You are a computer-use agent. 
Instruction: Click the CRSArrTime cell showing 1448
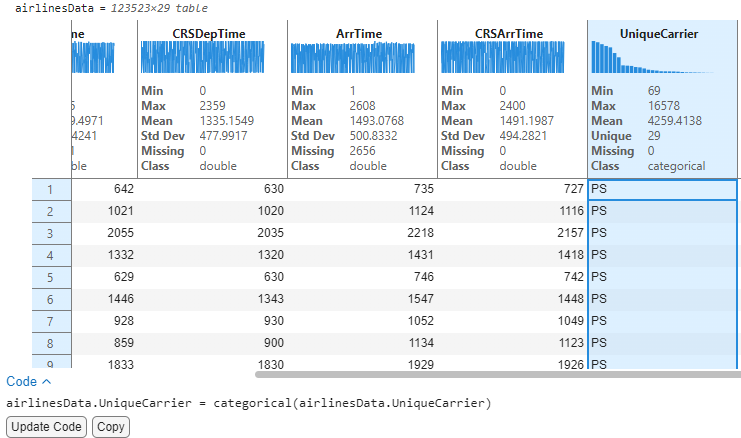[512, 298]
